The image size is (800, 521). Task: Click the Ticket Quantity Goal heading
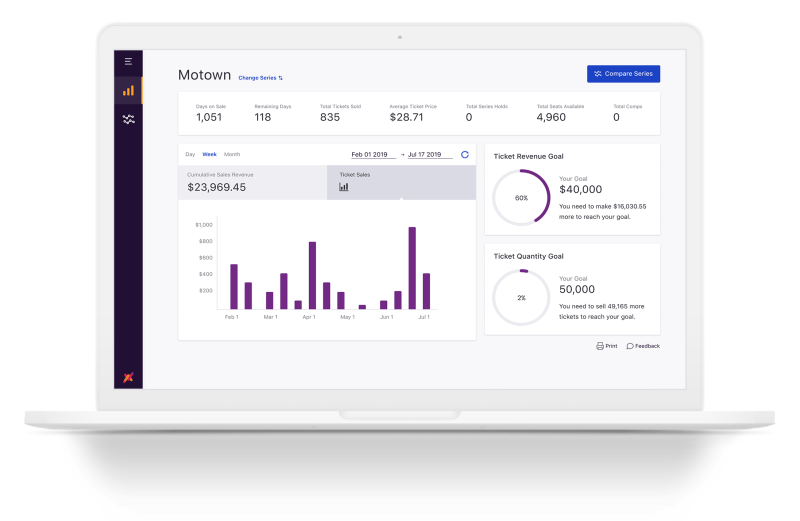pos(529,256)
